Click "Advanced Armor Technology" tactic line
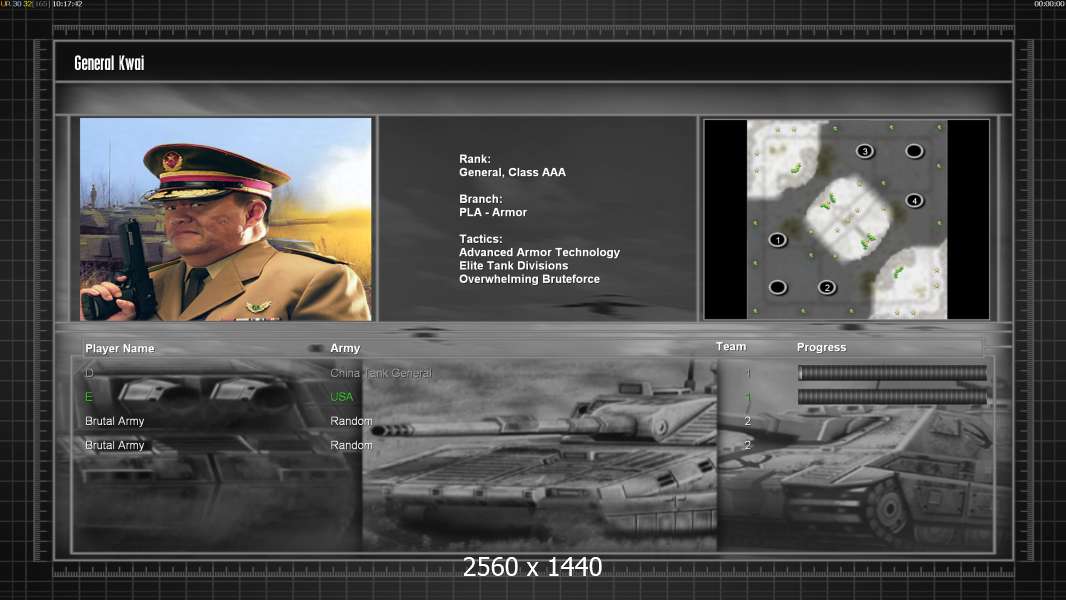 pos(539,252)
